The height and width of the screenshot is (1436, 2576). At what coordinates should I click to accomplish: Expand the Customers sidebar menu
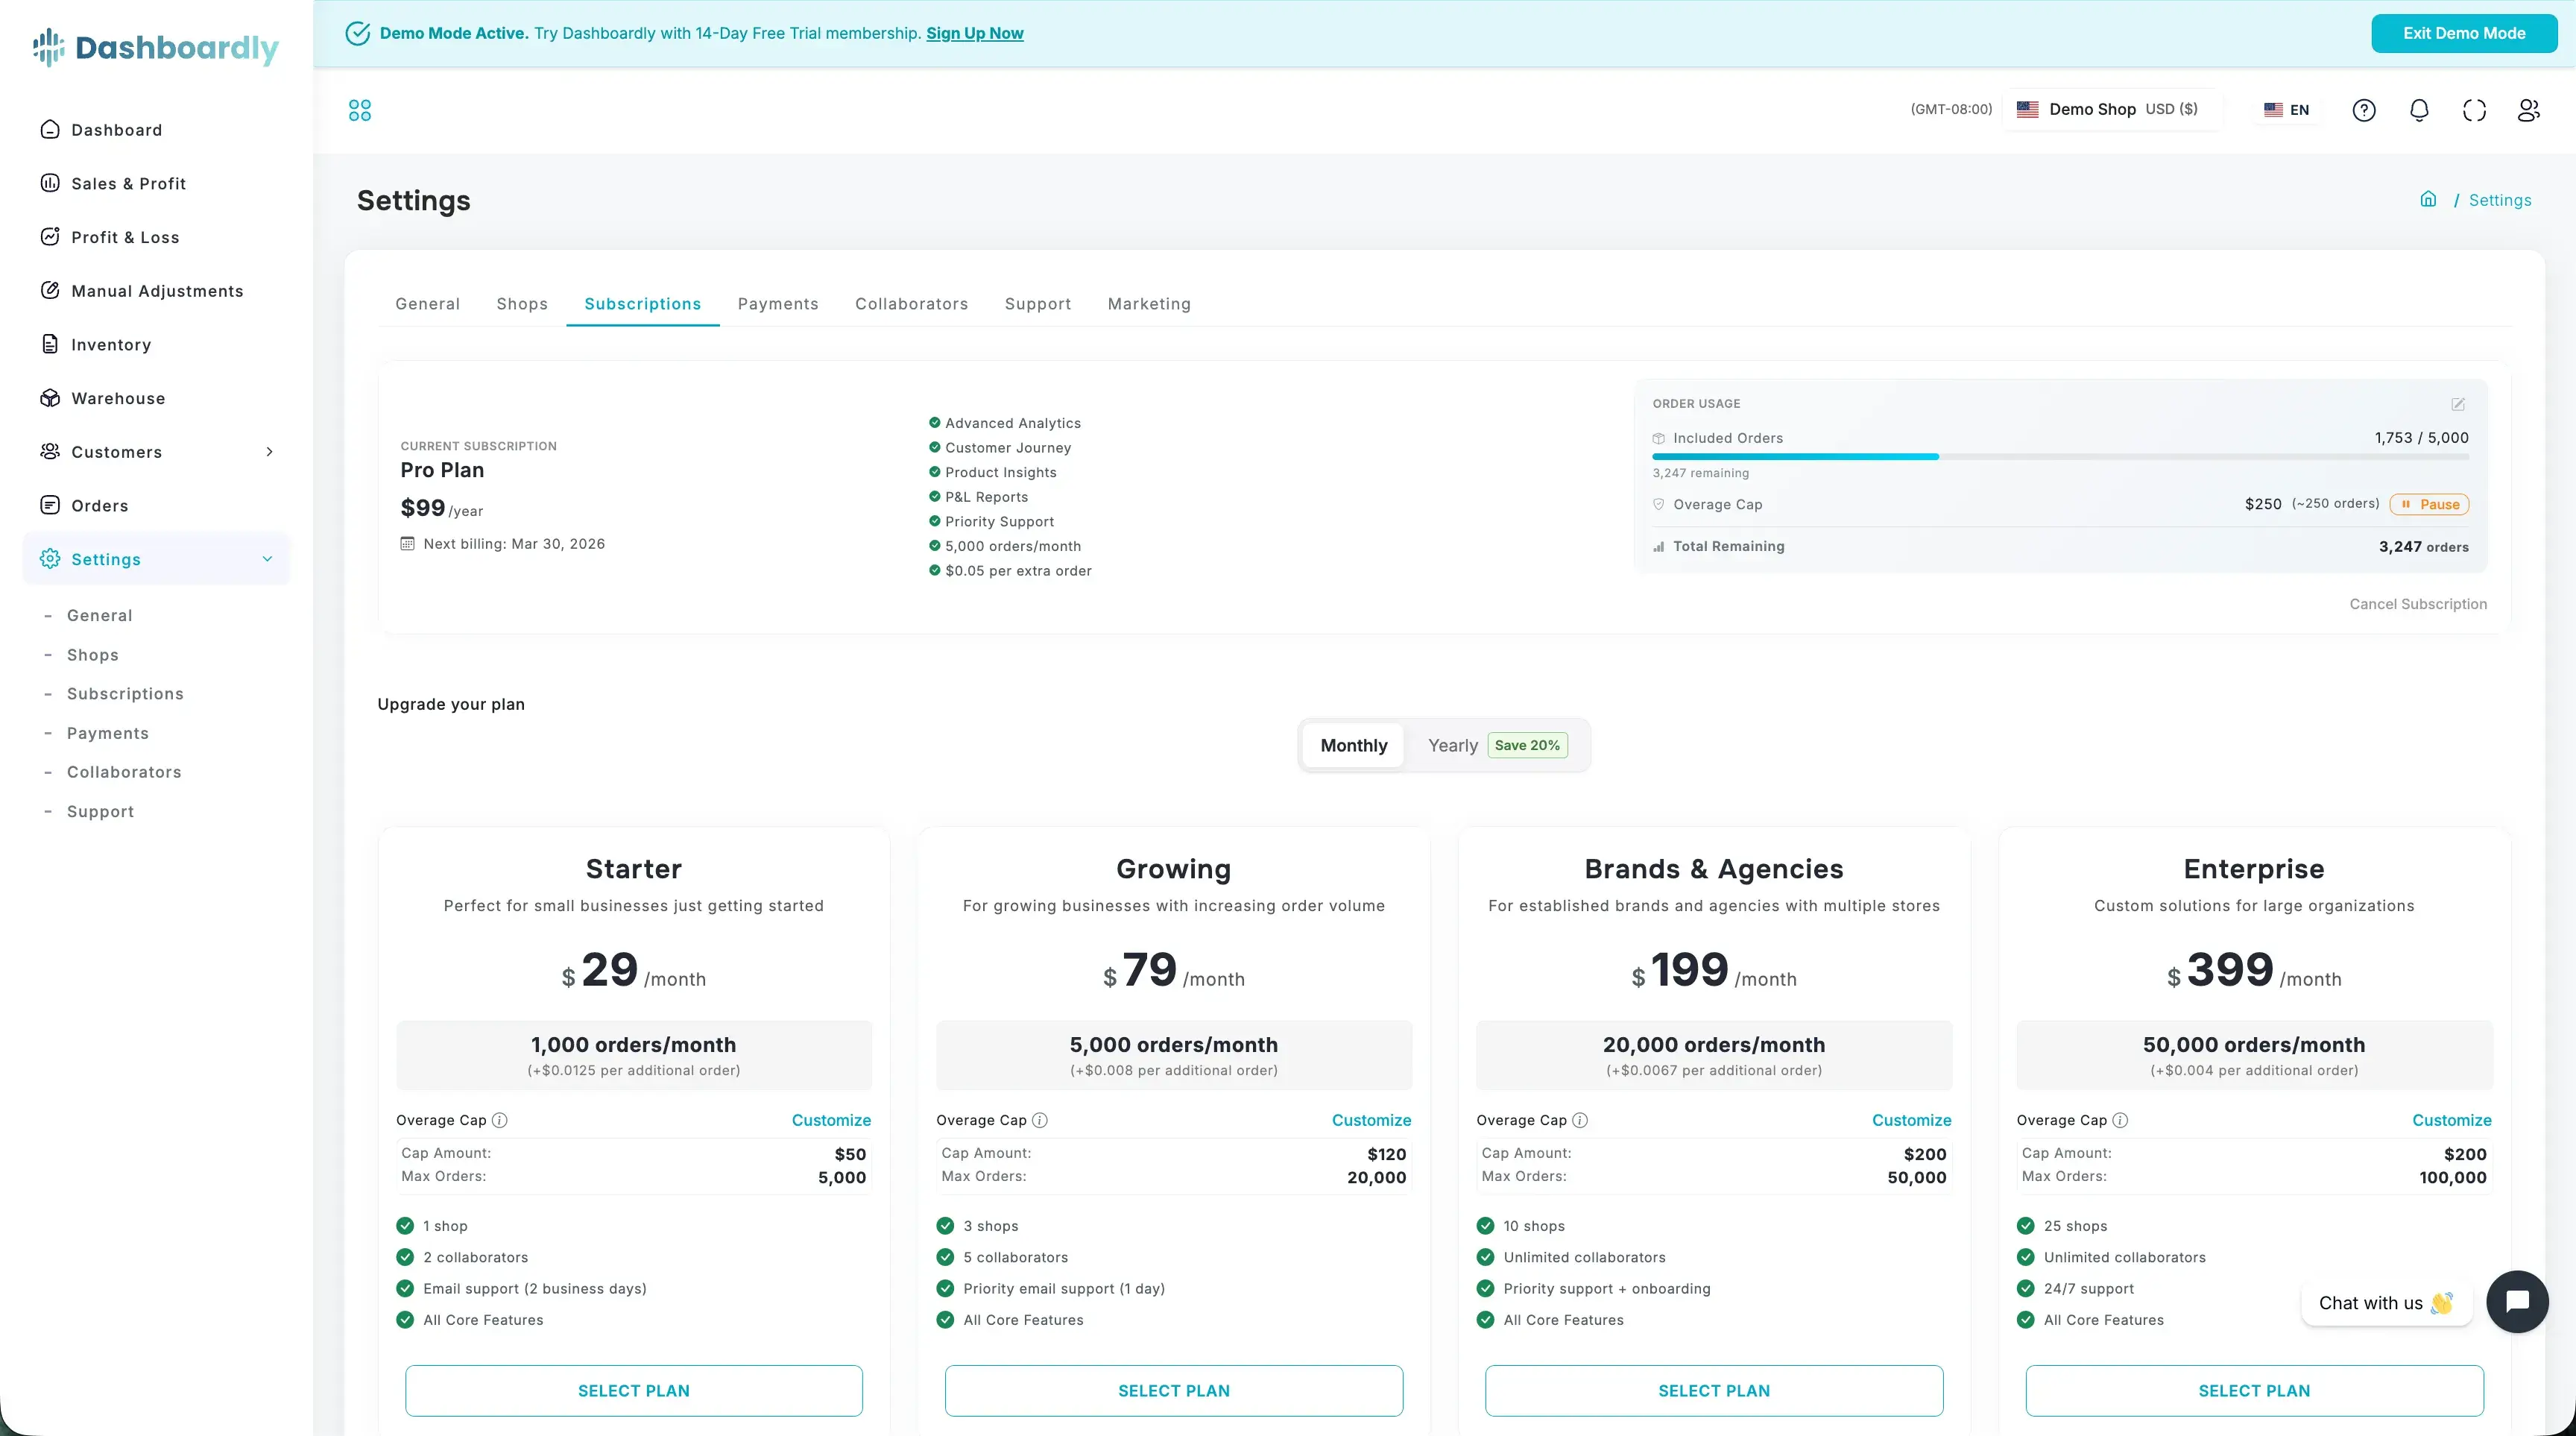(269, 452)
